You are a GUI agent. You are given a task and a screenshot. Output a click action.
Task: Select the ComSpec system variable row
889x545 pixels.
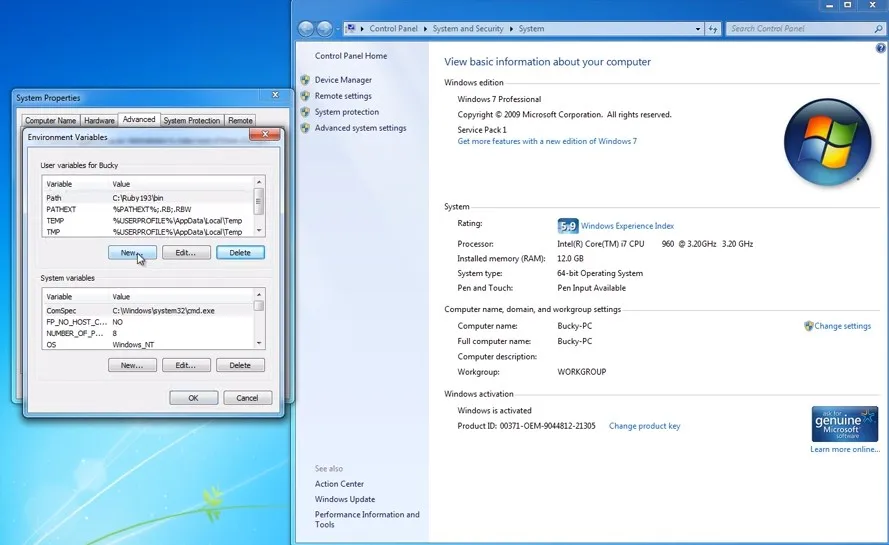click(x=148, y=311)
